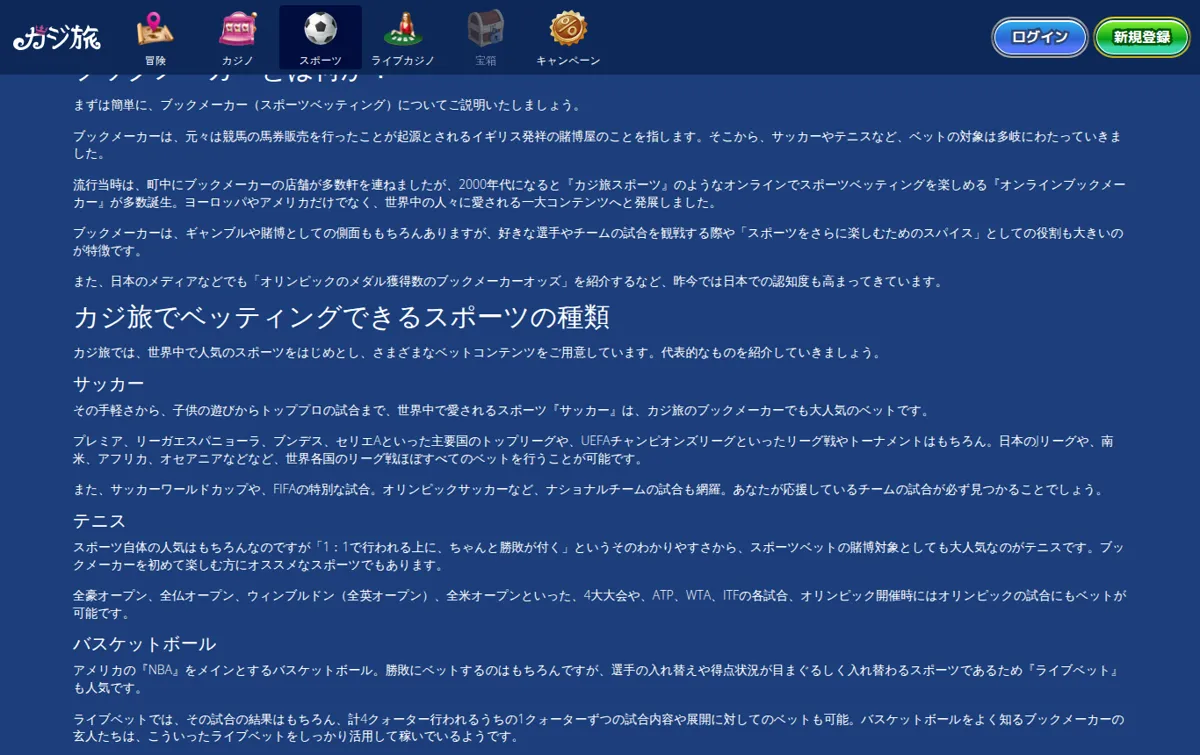Click the ログイン button
This screenshot has height=755, width=1200.
click(1040, 37)
